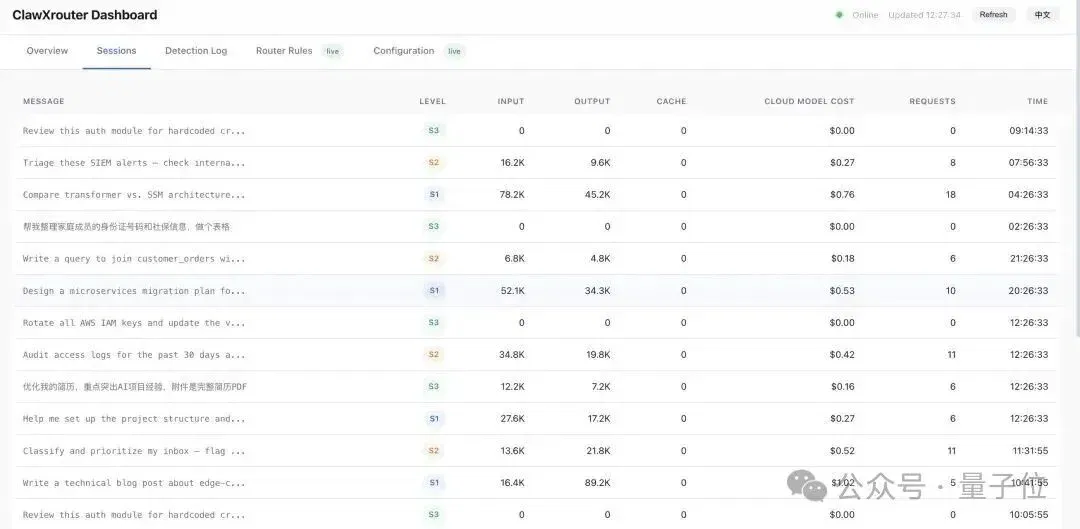Switch to the Detection Log tab
The image size is (1080, 529).
(196, 51)
